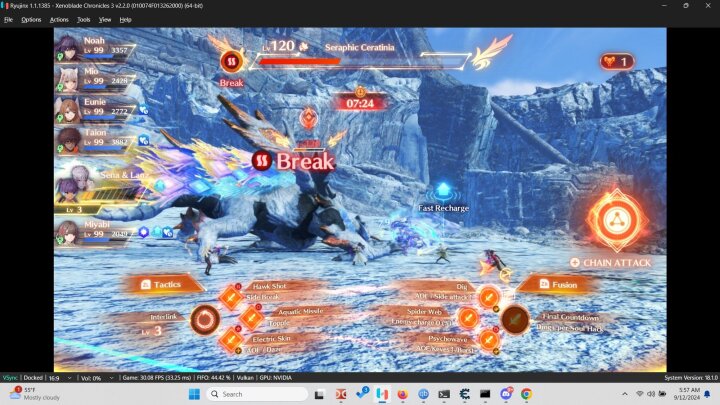
Task: Open the Options menu
Action: (x=31, y=19)
